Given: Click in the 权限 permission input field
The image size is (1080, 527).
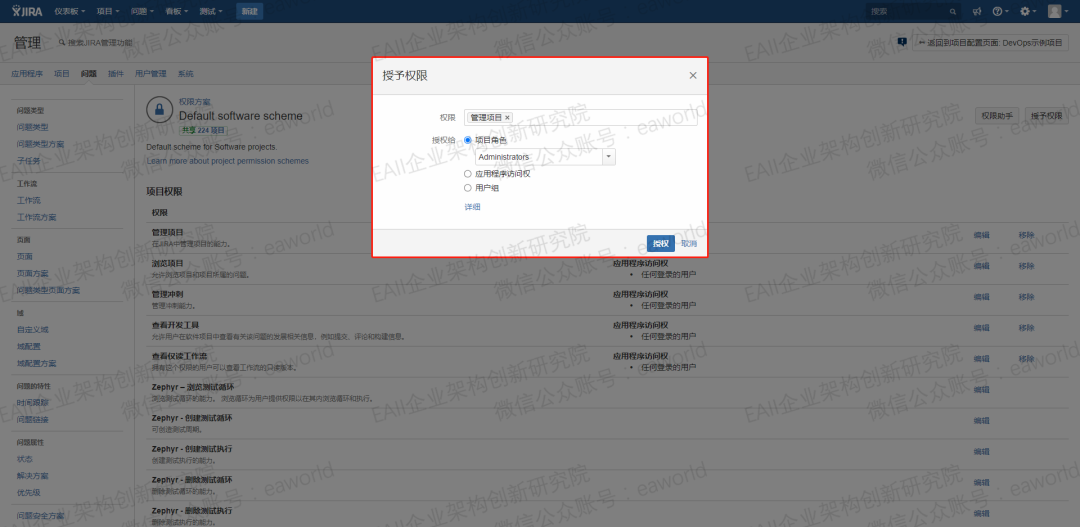Looking at the screenshot, I should (x=581, y=118).
